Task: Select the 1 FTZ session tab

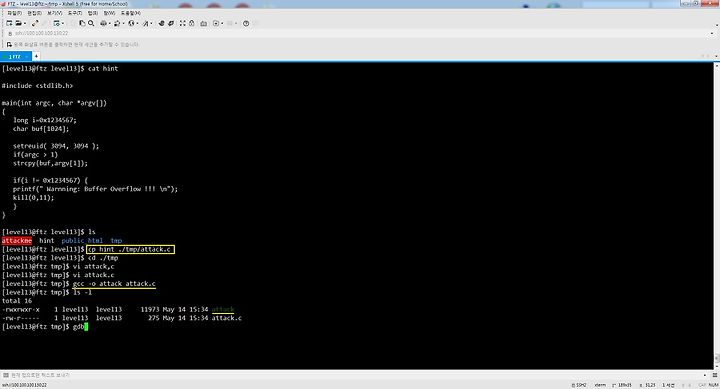Action: [x=16, y=56]
